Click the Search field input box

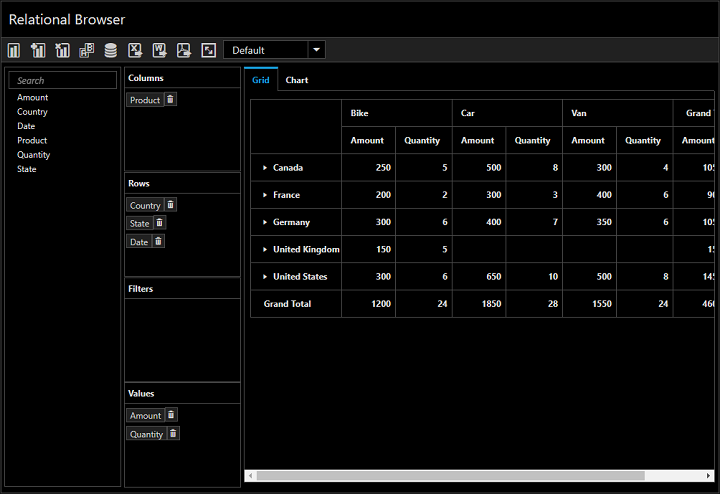tap(64, 81)
